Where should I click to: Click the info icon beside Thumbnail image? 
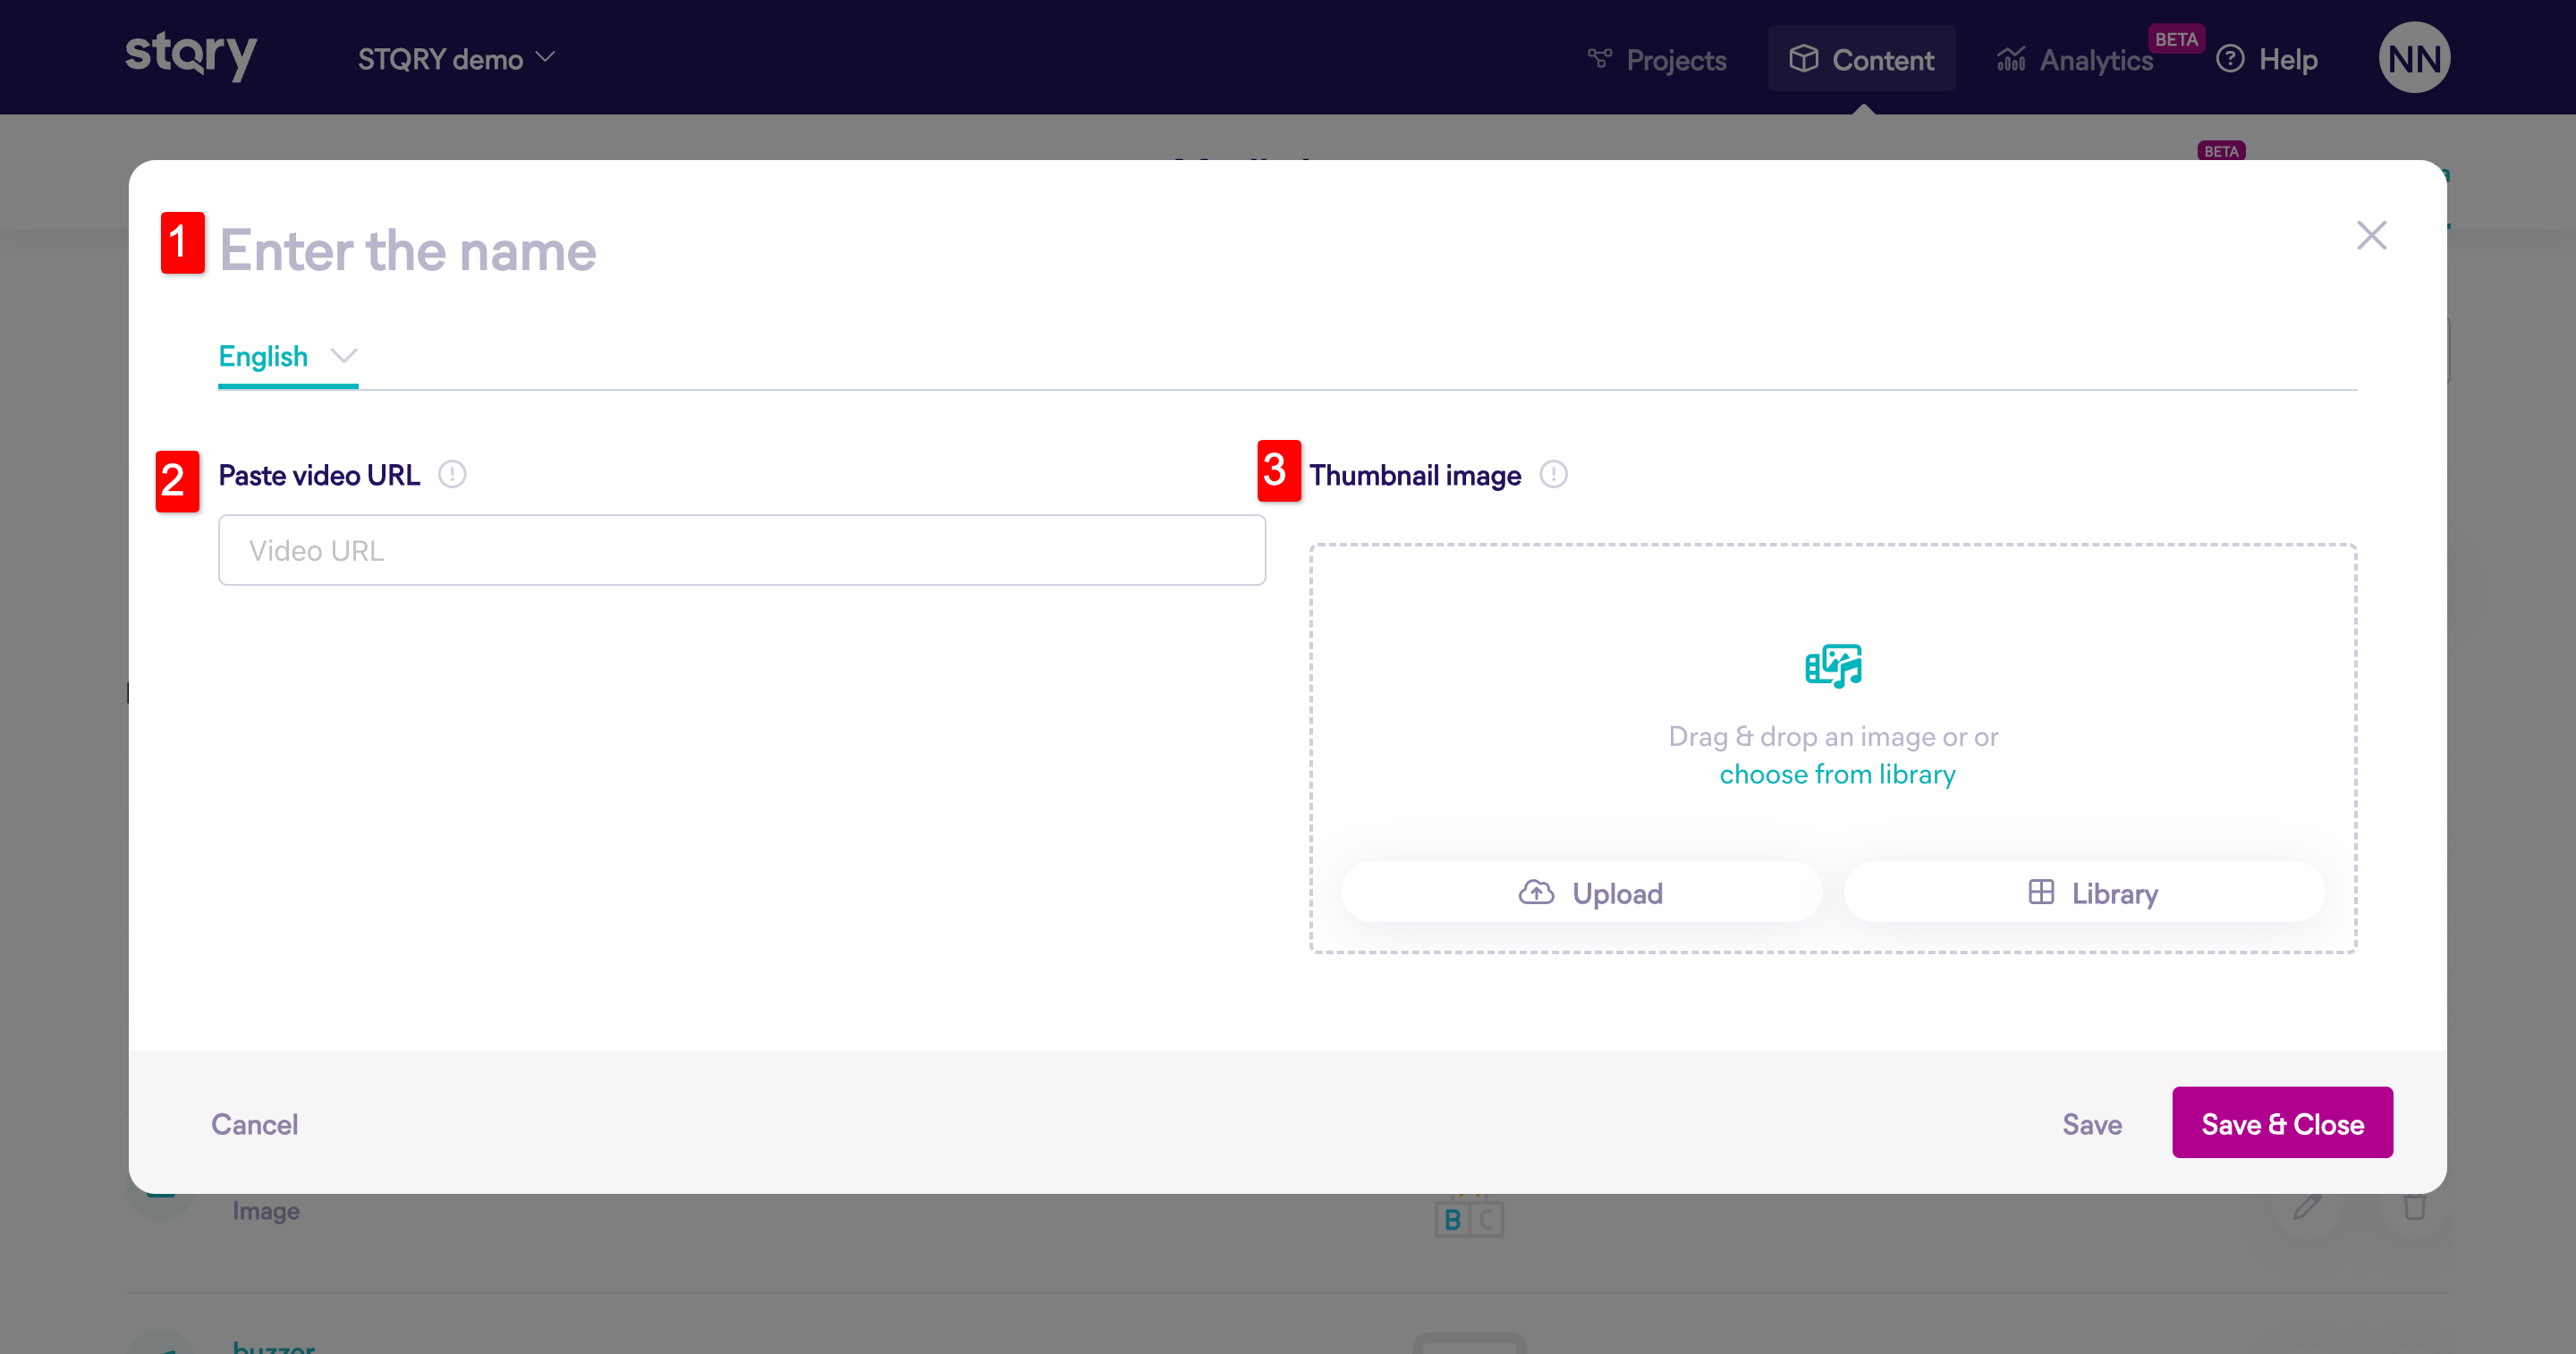(1553, 474)
